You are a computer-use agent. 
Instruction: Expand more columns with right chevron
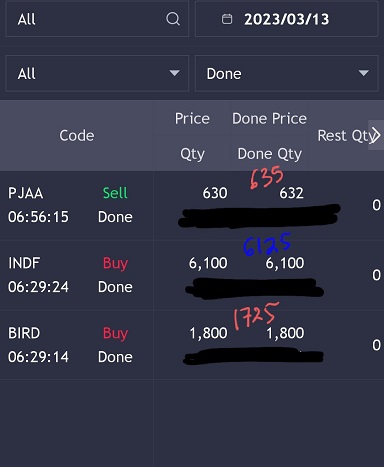[x=376, y=135]
